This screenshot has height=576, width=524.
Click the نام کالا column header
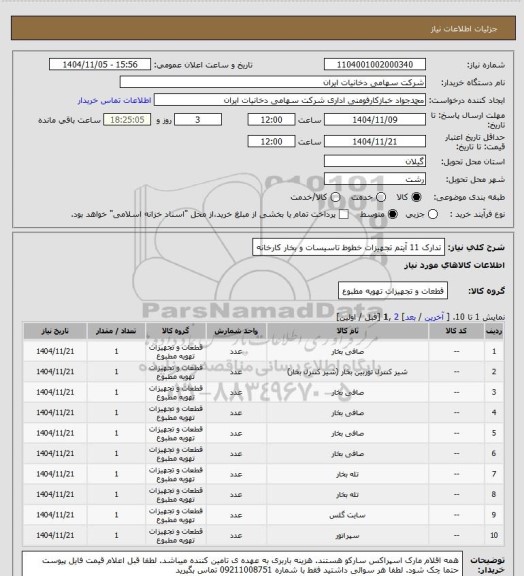pos(347,331)
